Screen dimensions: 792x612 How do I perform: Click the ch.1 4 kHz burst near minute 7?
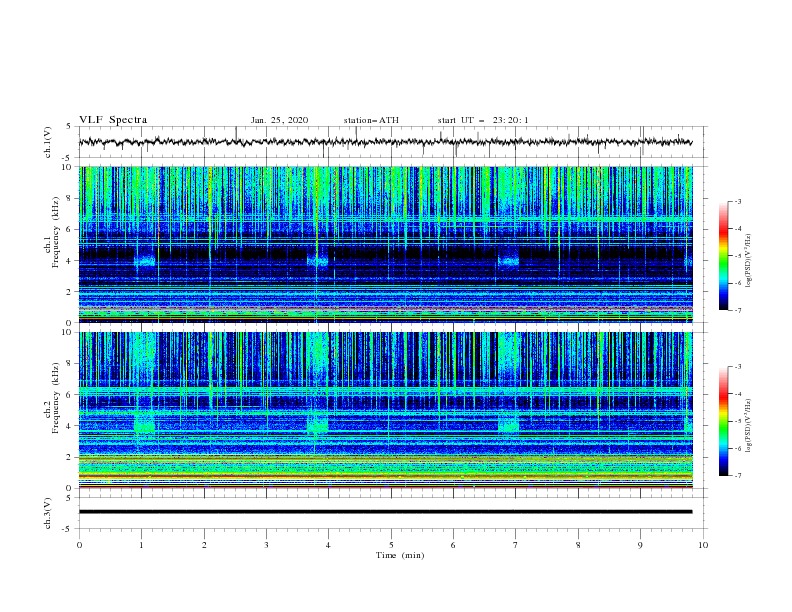click(x=509, y=261)
